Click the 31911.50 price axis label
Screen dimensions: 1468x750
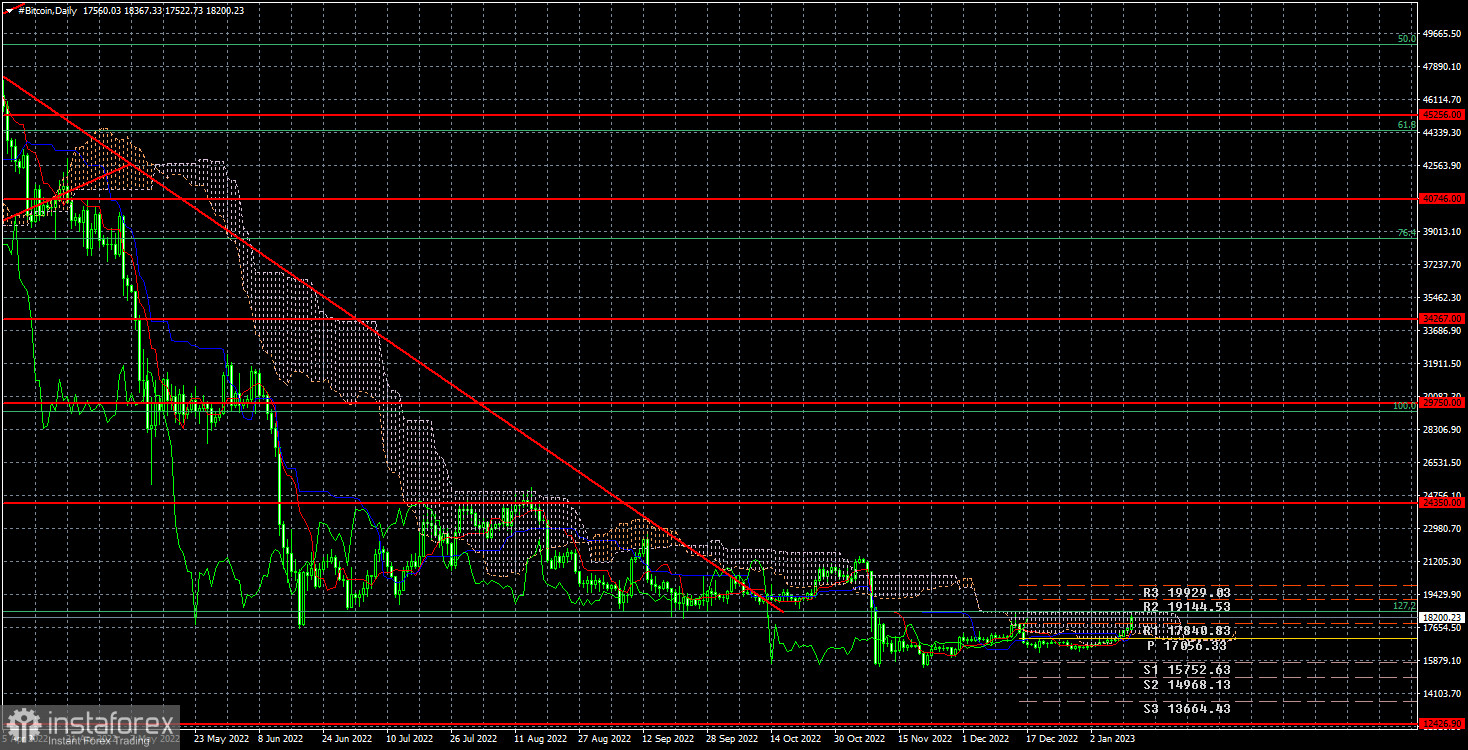click(x=1442, y=364)
